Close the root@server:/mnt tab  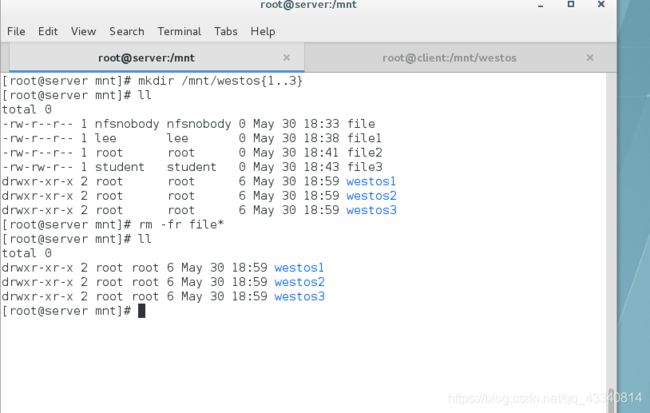[286, 58]
